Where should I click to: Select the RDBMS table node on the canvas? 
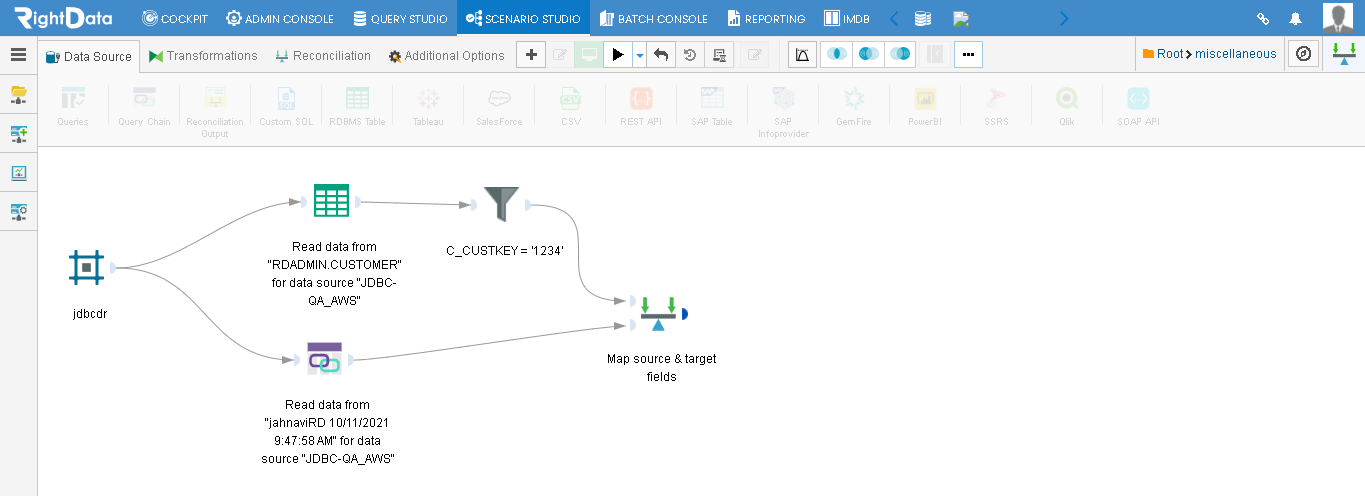331,201
